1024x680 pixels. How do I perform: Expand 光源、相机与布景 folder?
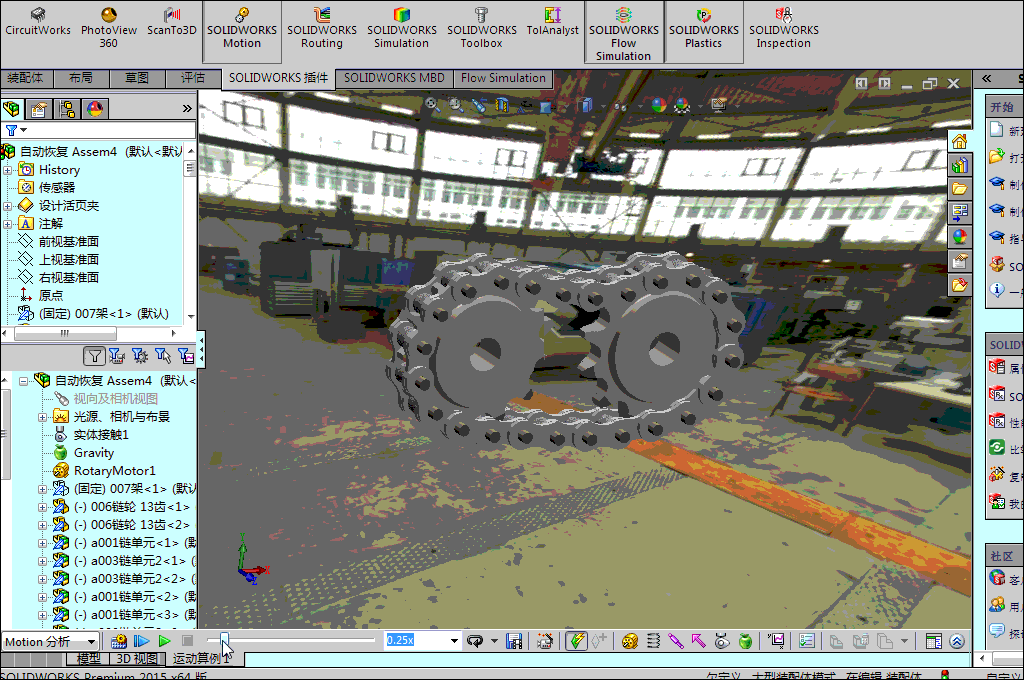click(42, 417)
